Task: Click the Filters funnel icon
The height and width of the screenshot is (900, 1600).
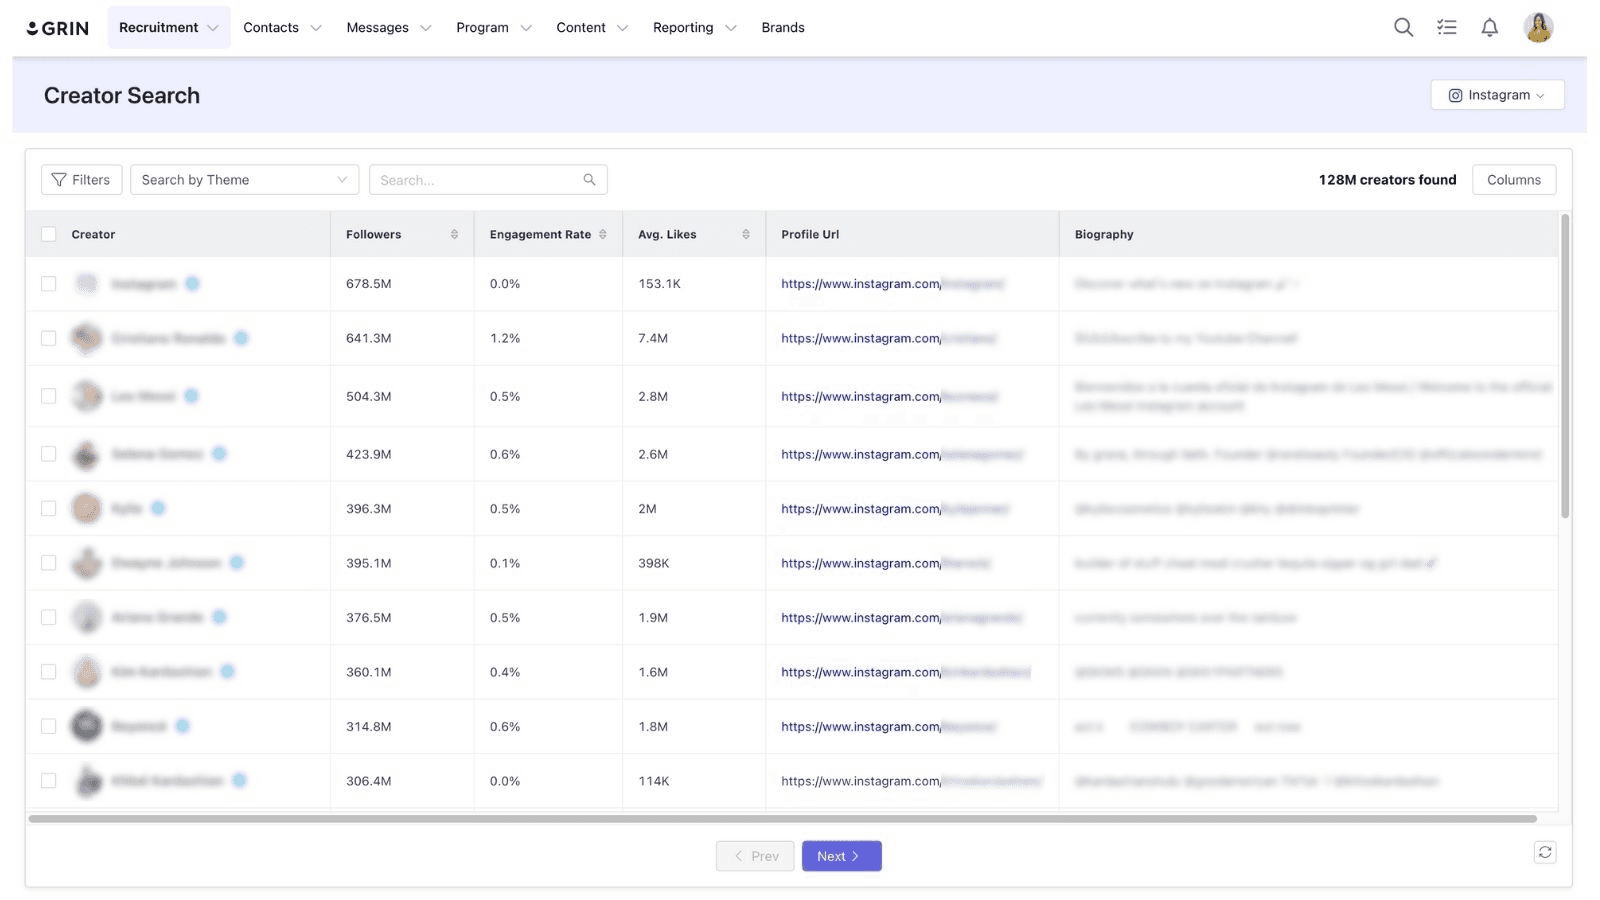Action: [x=60, y=179]
